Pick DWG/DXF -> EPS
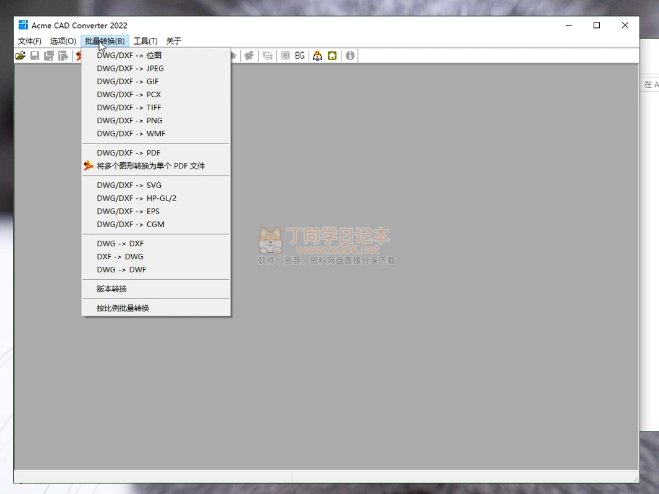This screenshot has width=659, height=494. point(156,211)
